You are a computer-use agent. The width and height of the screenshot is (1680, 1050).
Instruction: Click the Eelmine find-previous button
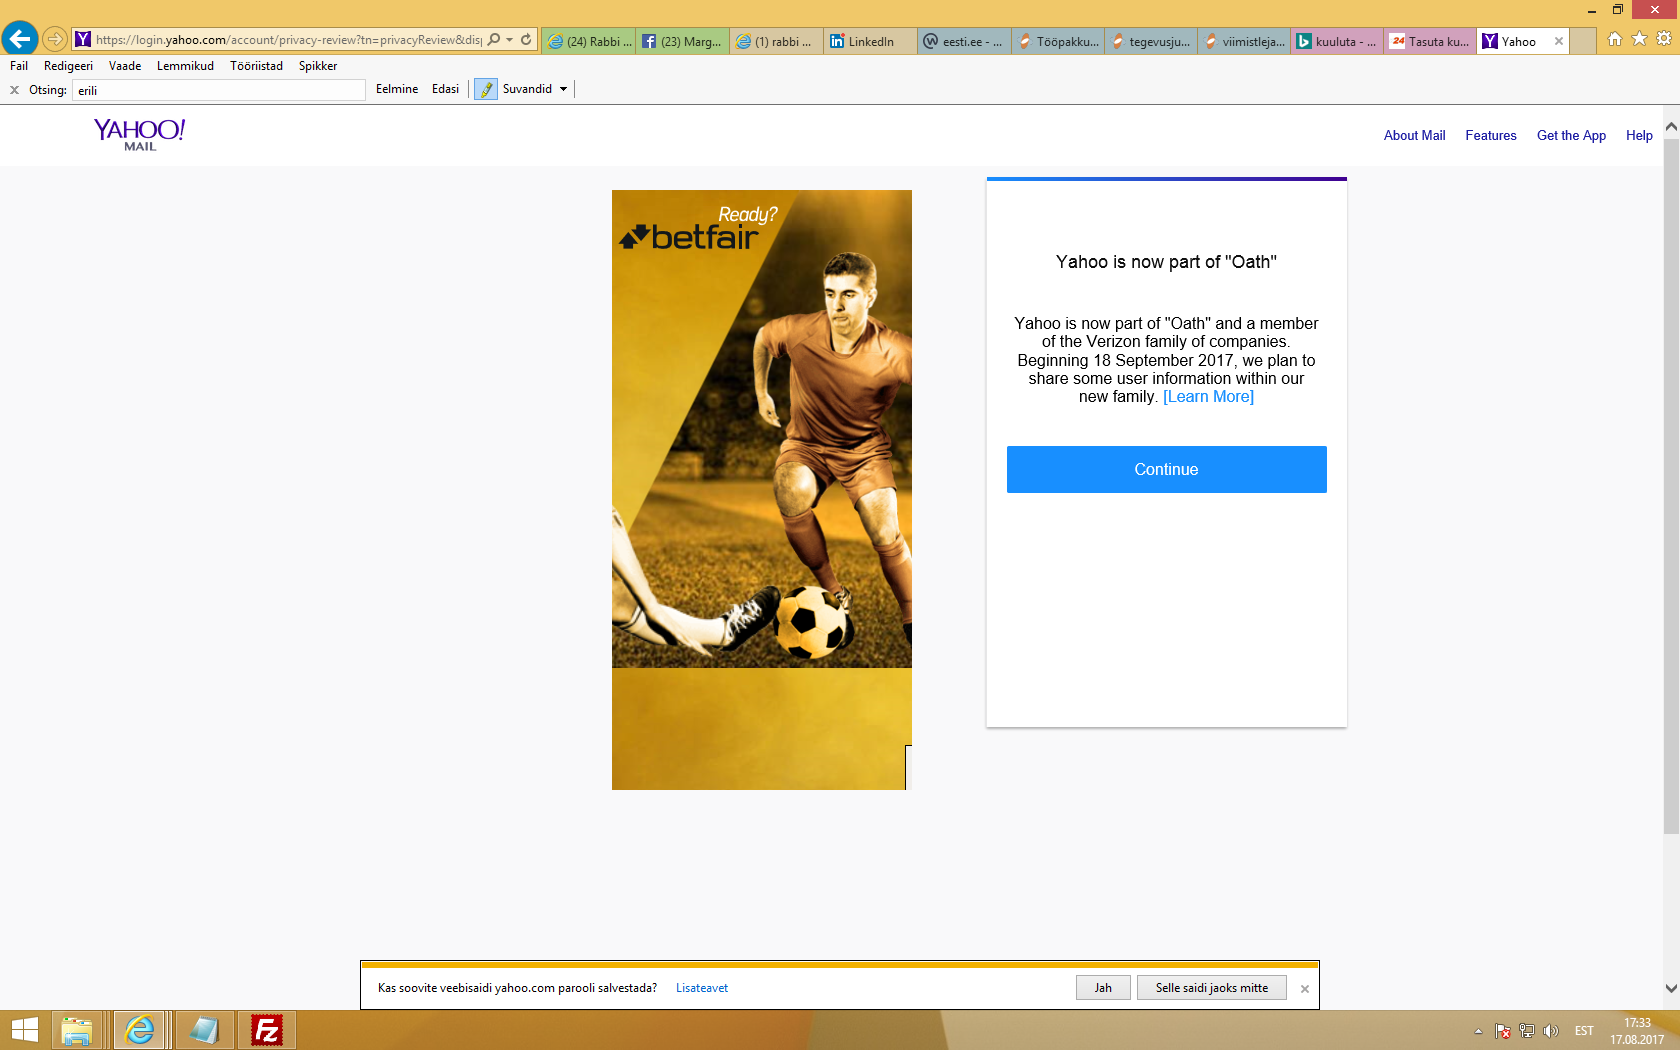point(397,89)
